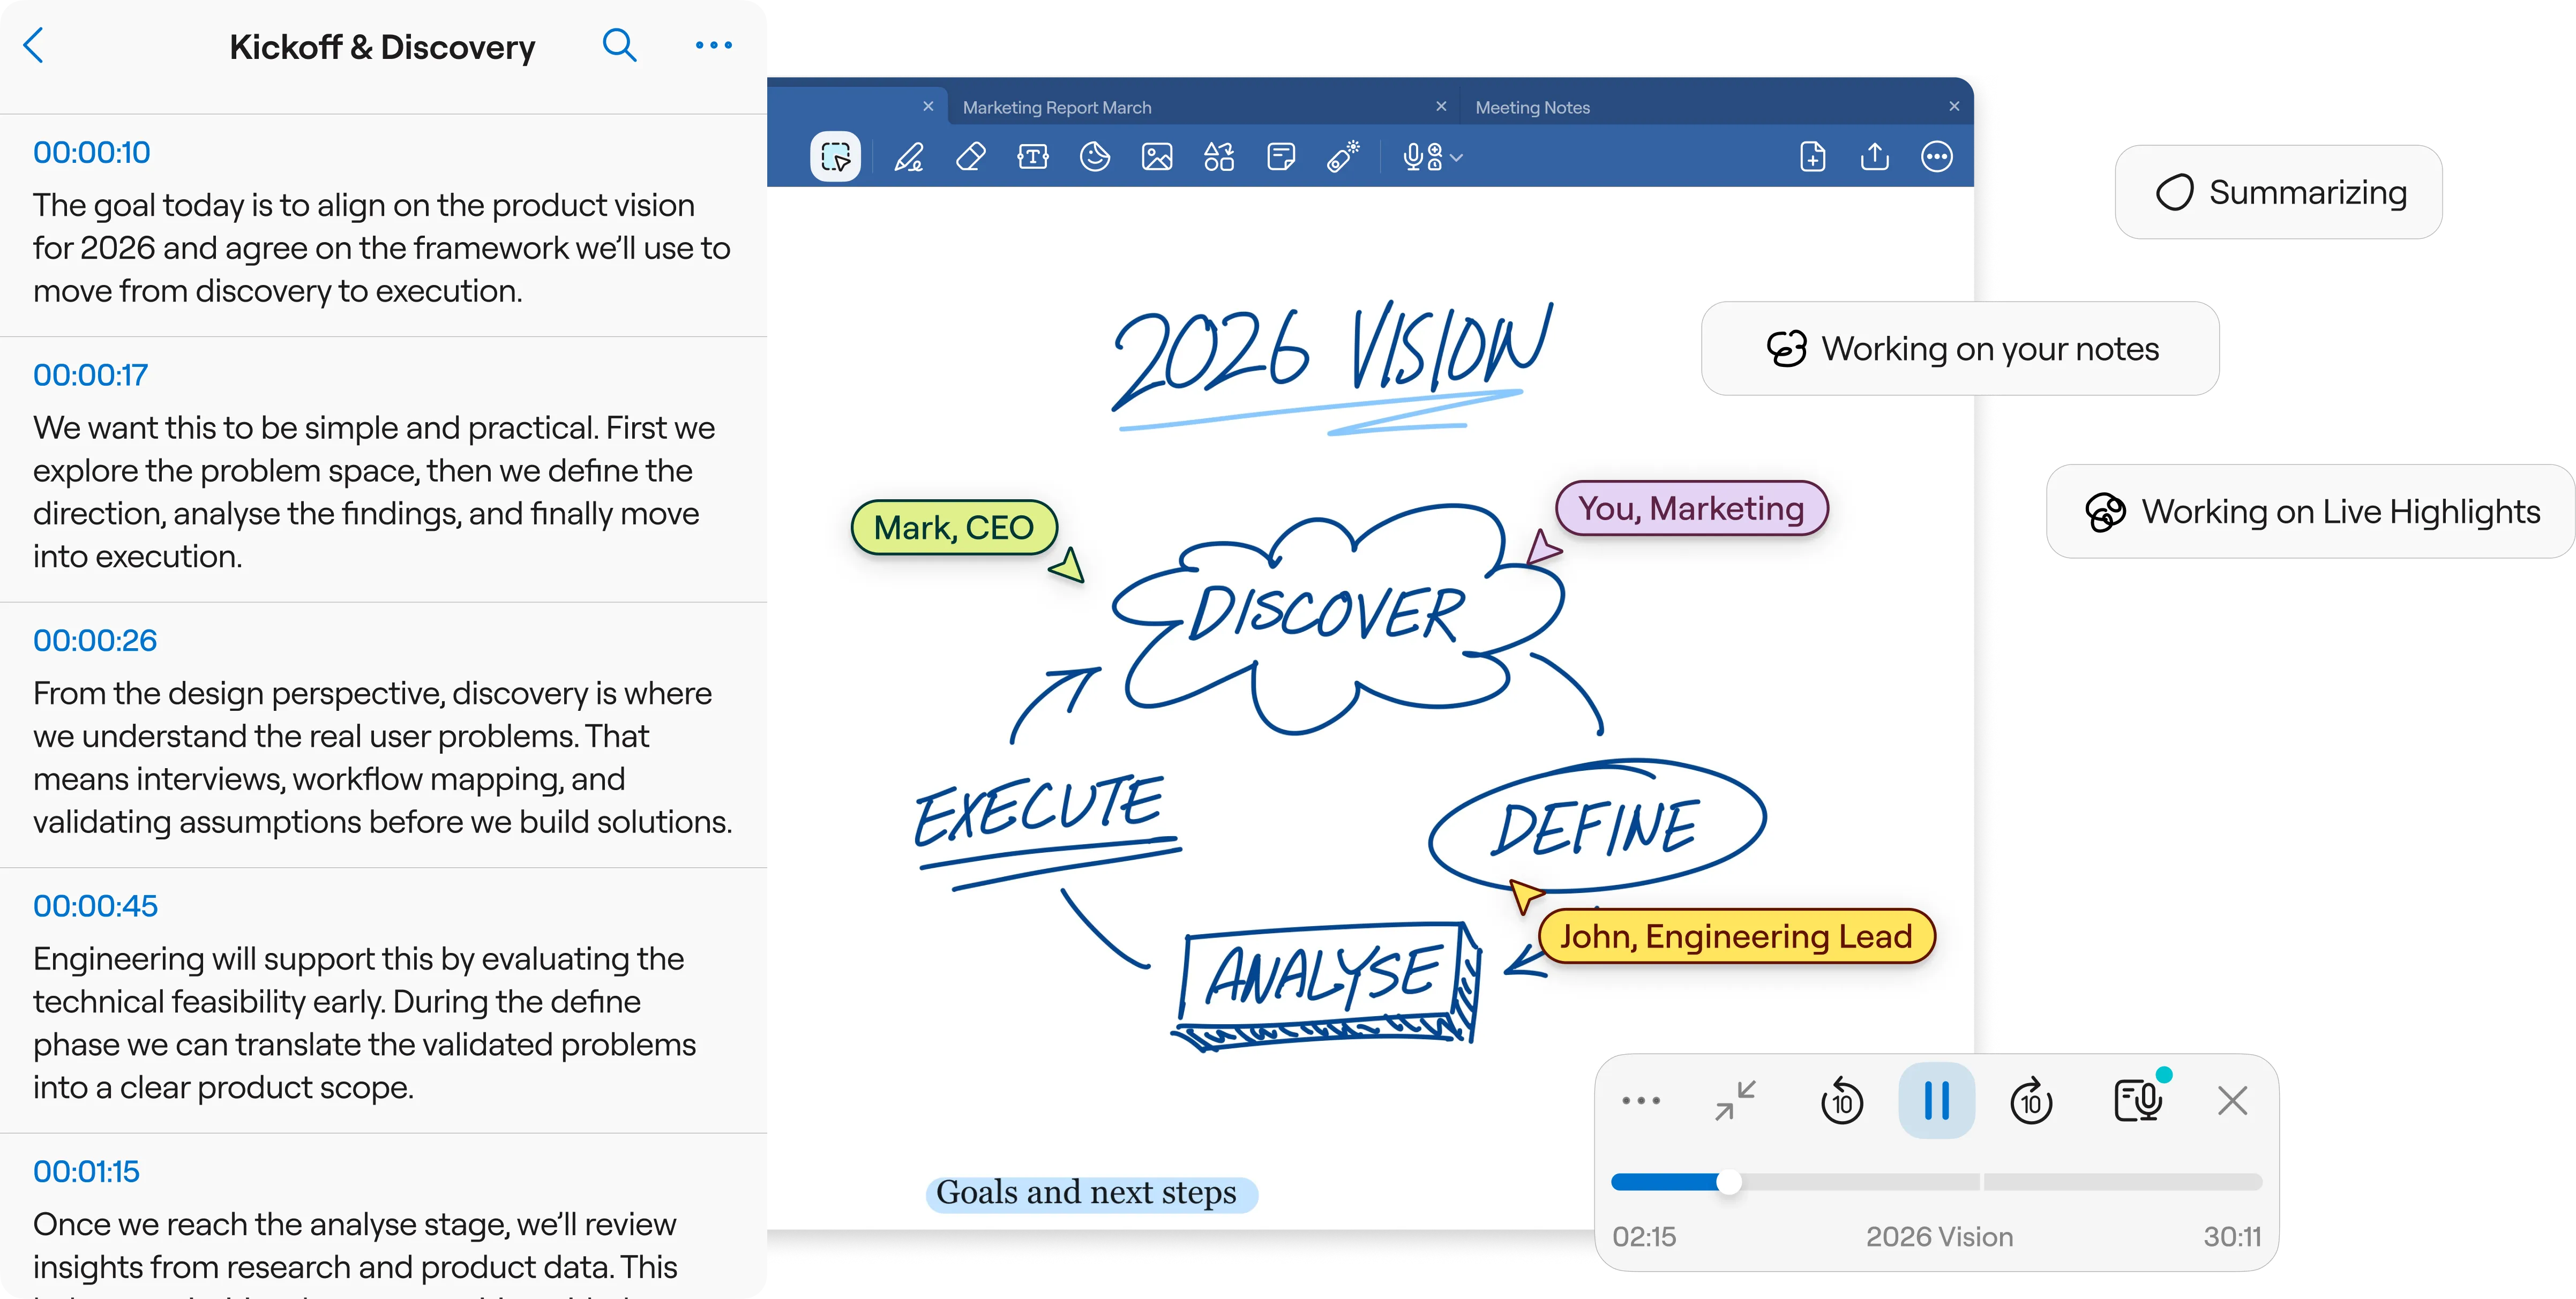Click the paragraph starting 'Engineering will support'
This screenshot has width=2576, height=1299.
click(x=365, y=1023)
